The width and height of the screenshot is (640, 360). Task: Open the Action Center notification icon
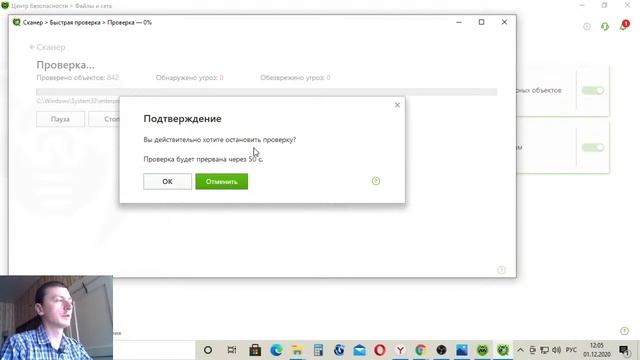tap(624, 350)
